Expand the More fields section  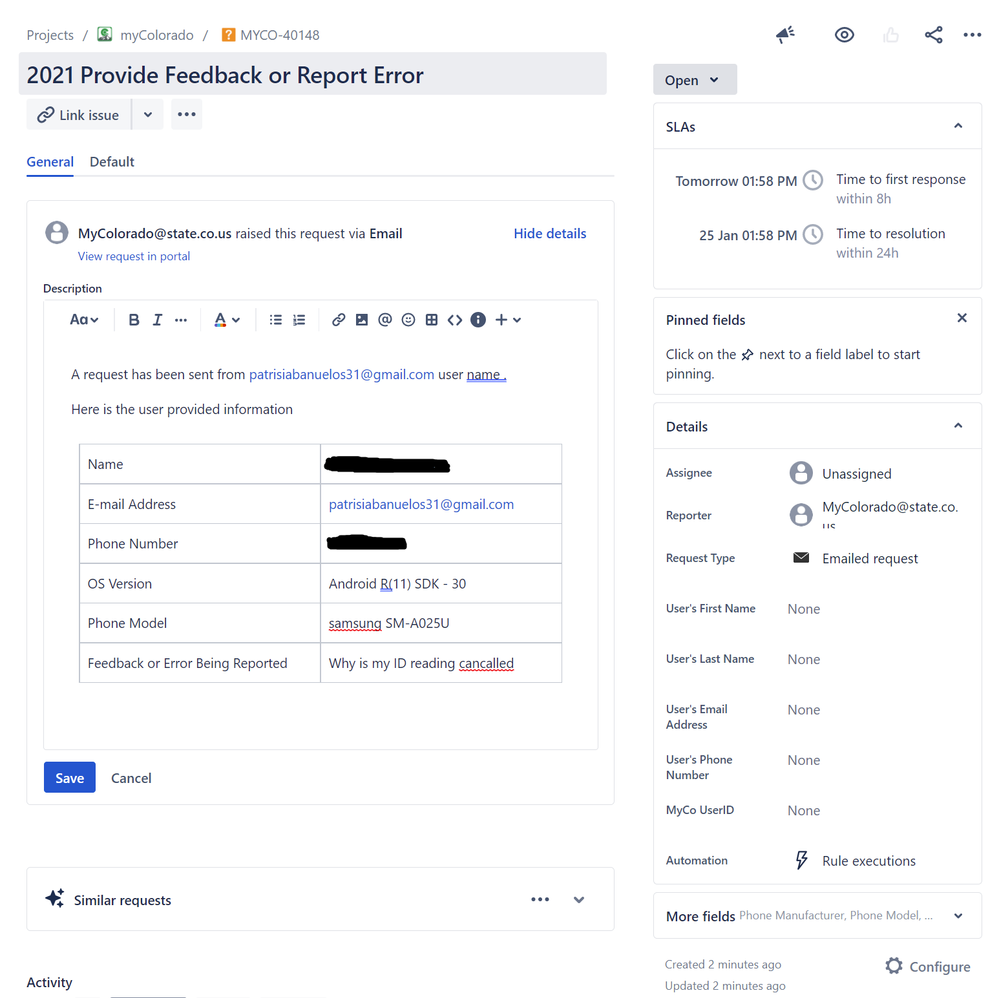(x=957, y=915)
